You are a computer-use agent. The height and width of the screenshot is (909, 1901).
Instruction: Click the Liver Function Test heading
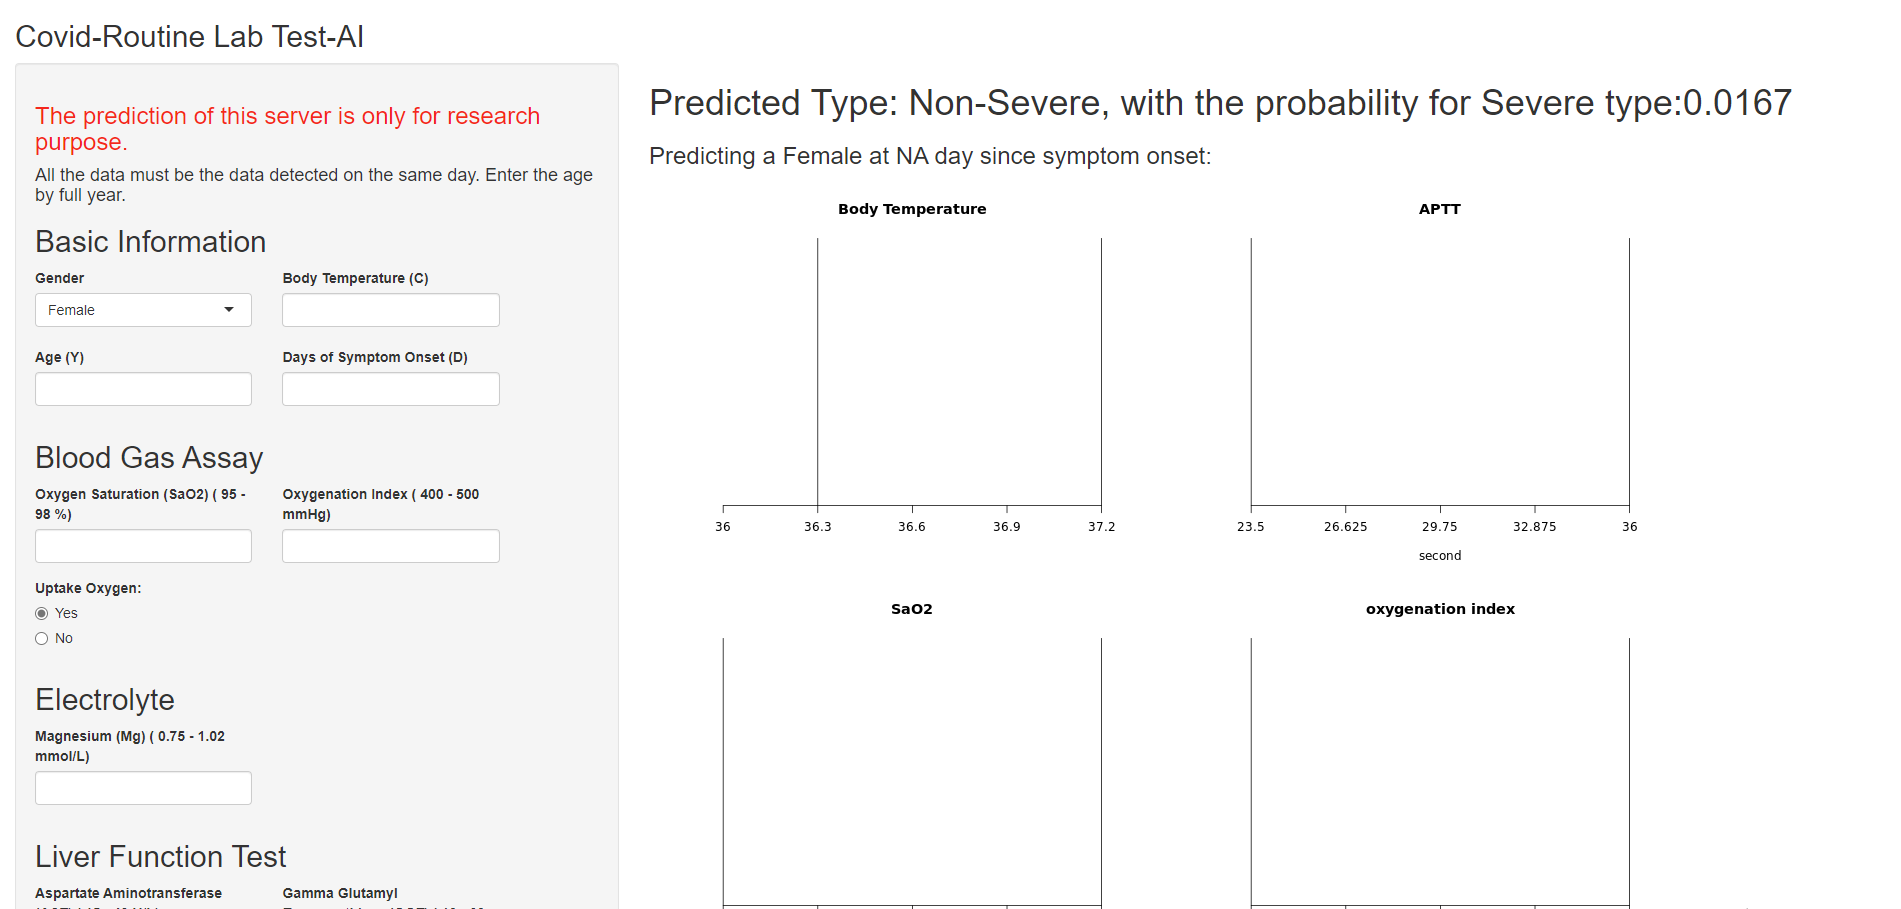[160, 857]
